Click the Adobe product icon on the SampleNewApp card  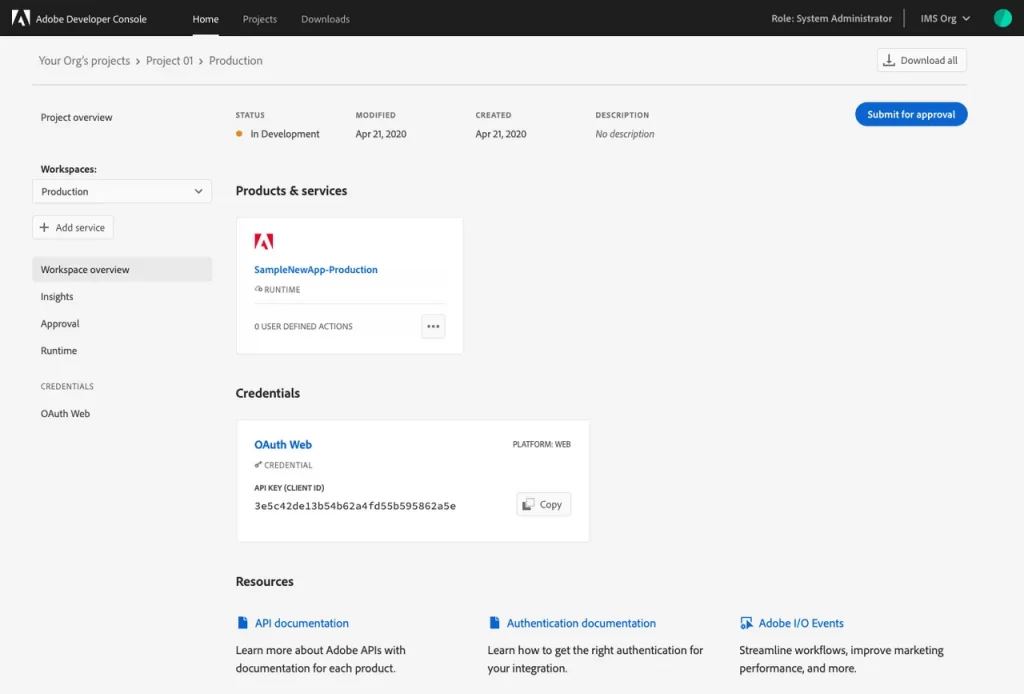coord(264,240)
